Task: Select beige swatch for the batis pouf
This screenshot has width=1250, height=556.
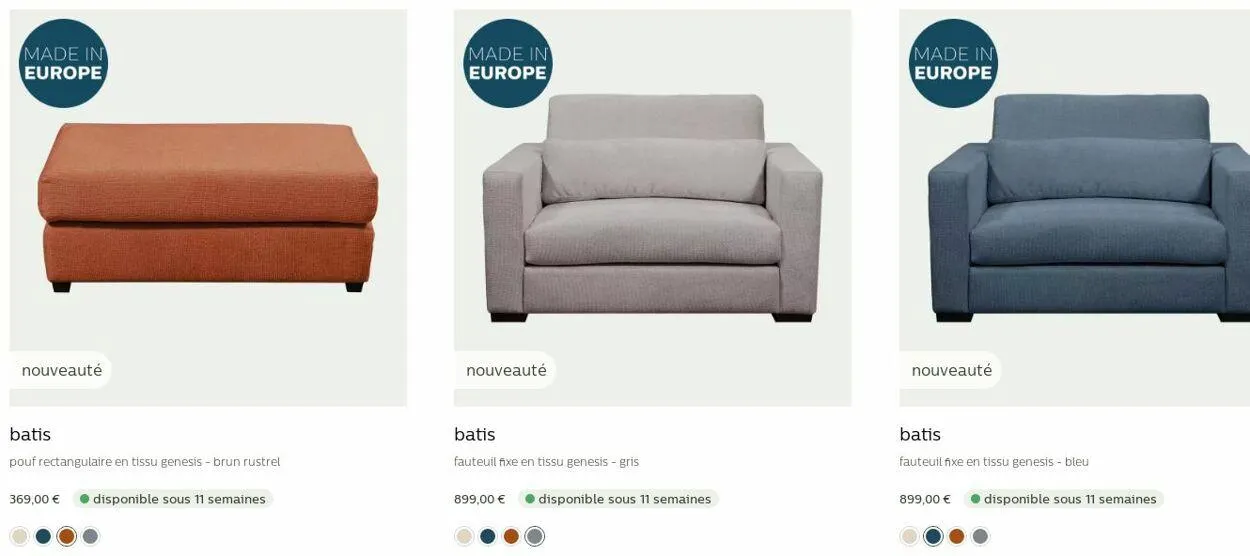Action: tap(19, 536)
